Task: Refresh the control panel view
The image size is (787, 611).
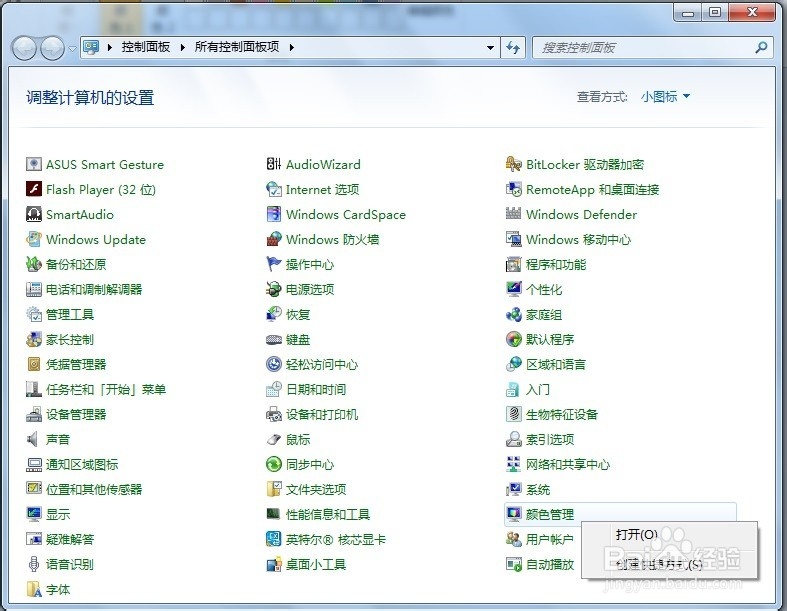Action: [x=512, y=48]
